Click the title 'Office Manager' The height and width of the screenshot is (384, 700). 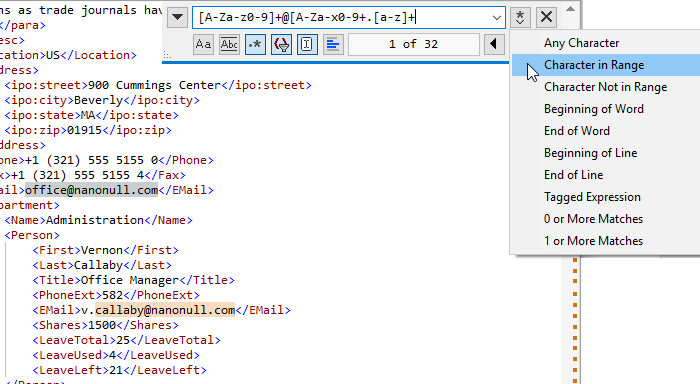tap(130, 280)
